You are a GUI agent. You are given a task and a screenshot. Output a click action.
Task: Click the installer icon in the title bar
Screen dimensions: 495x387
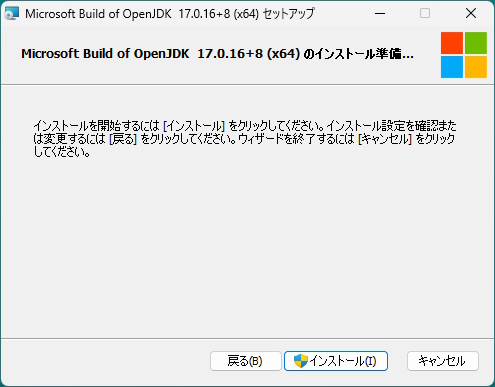12,14
